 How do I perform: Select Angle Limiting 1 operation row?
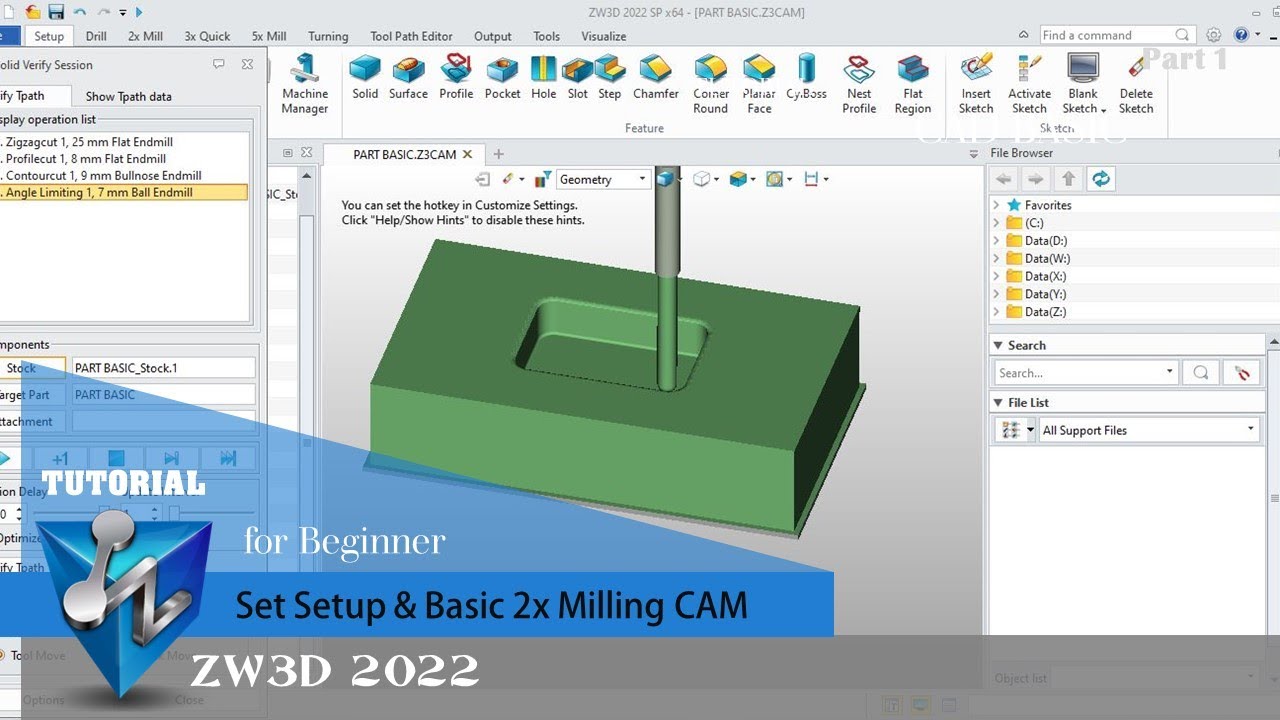tap(124, 192)
